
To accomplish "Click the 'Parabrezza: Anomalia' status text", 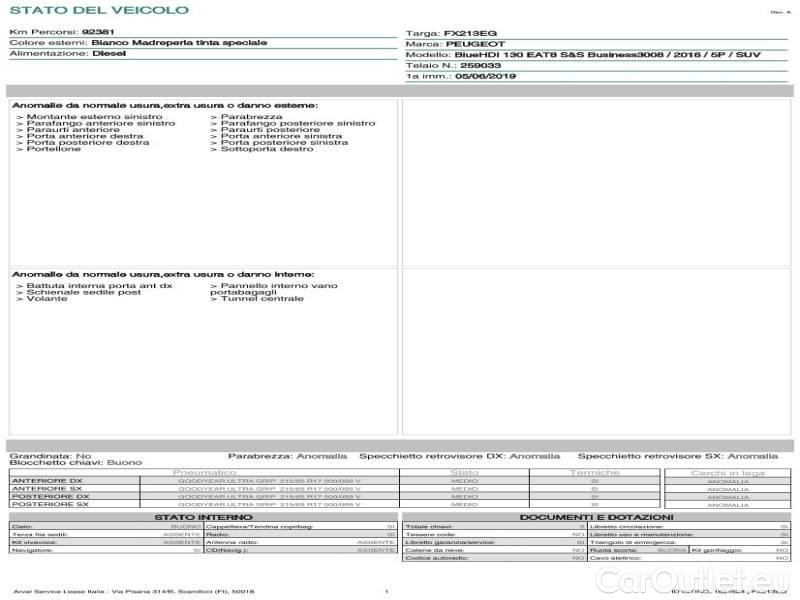I will tap(287, 456).
